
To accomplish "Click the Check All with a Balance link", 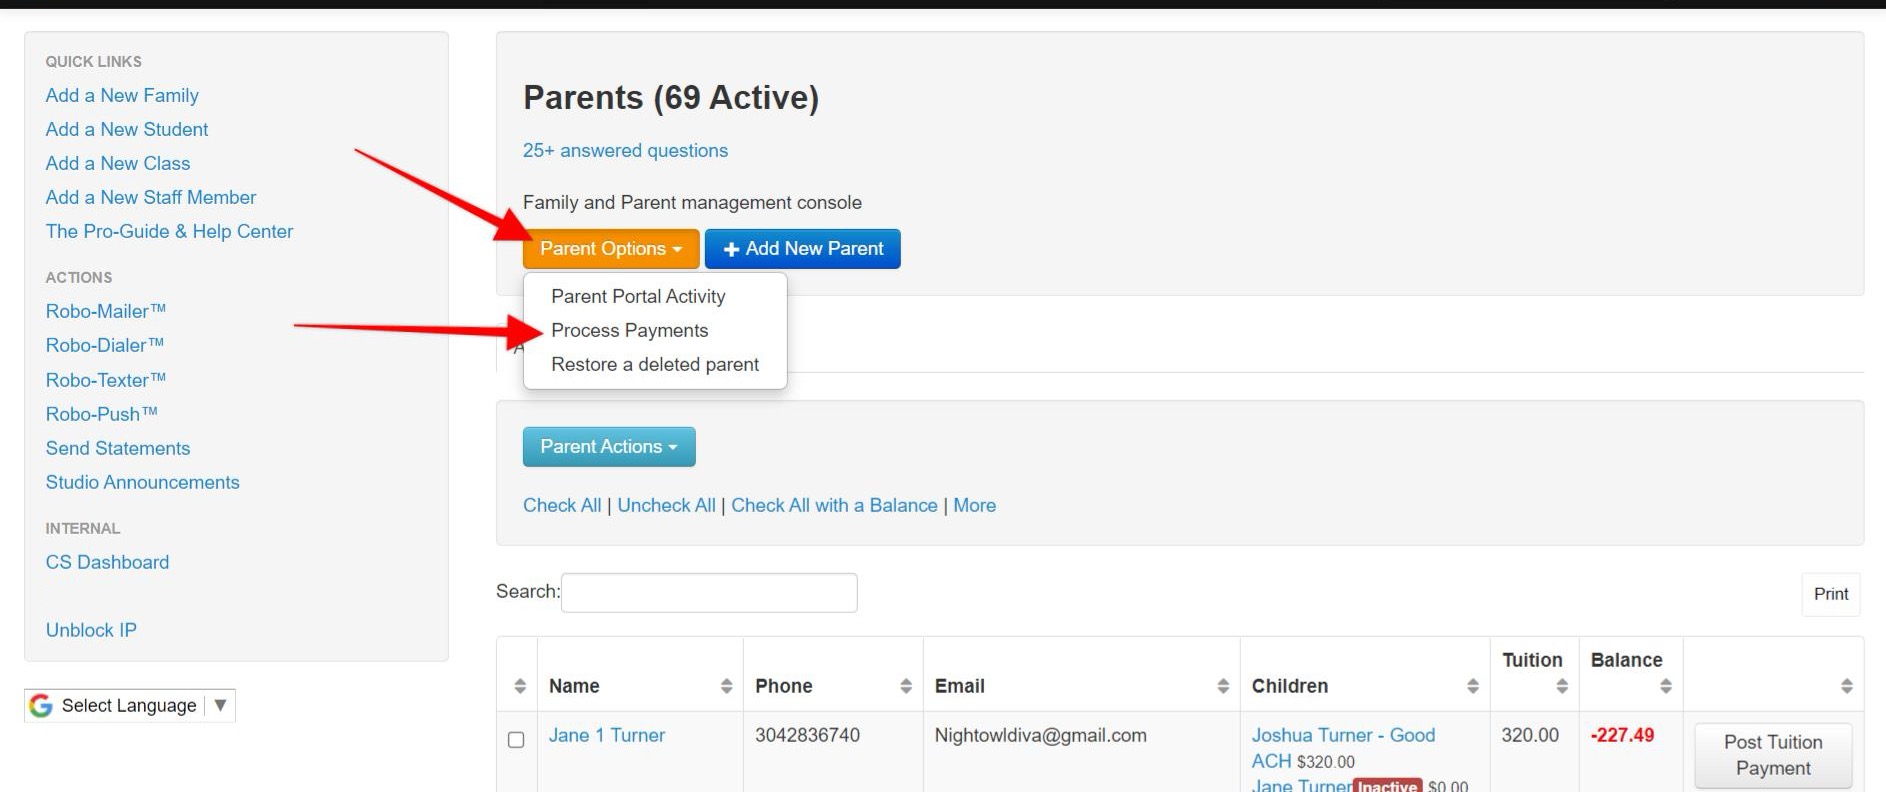I will [834, 506].
